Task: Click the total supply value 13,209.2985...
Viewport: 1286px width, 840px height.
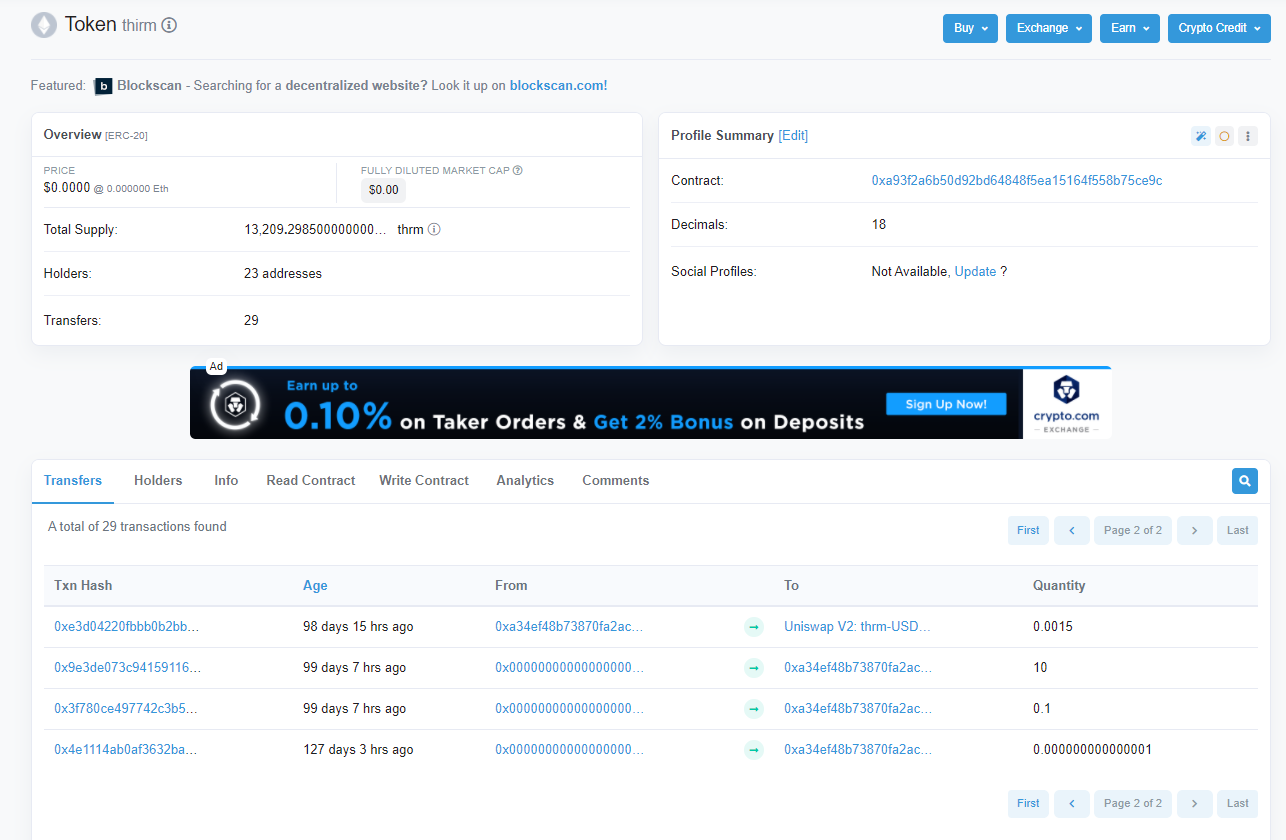Action: [x=315, y=230]
